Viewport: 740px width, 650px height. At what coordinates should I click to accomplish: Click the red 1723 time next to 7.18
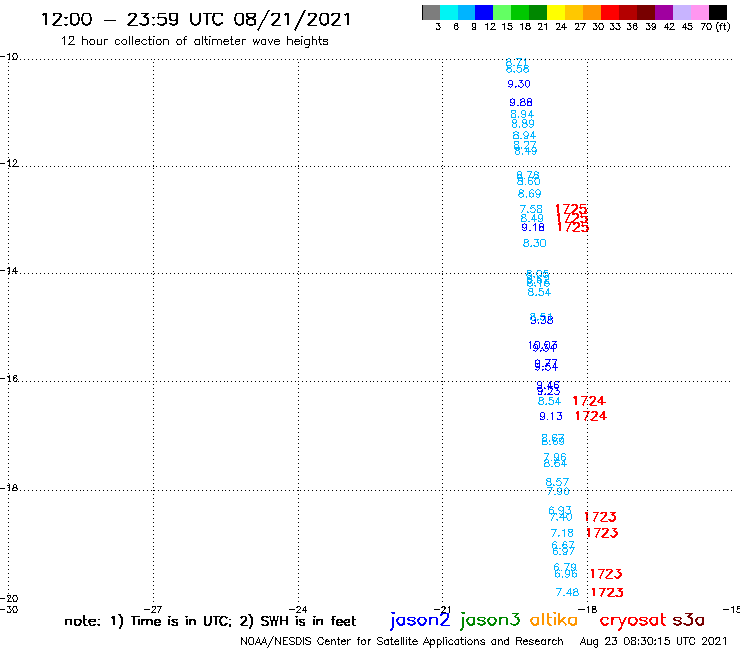tap(602, 533)
